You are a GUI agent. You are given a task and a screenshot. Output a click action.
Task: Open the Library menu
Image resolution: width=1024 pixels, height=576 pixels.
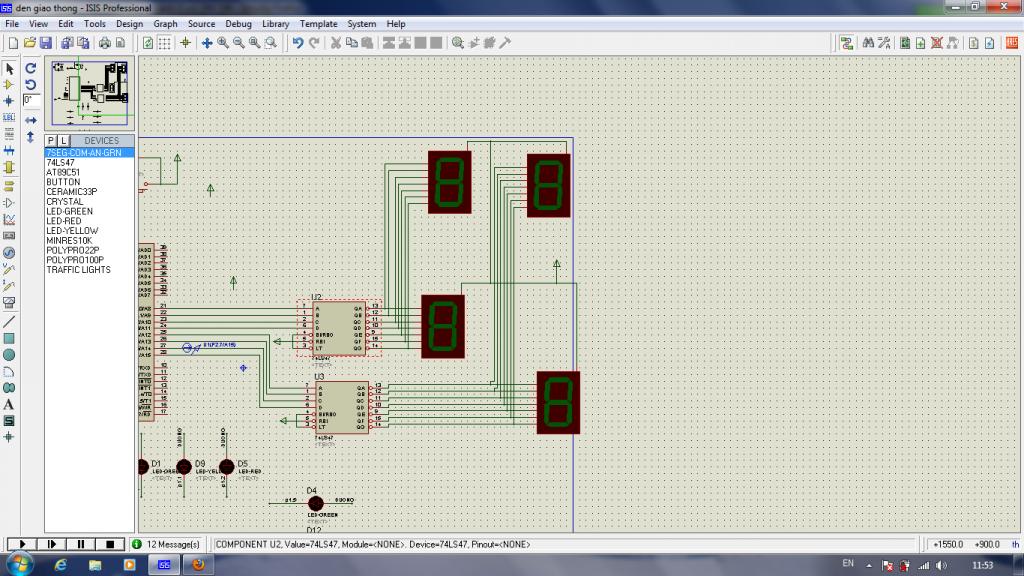[276, 23]
